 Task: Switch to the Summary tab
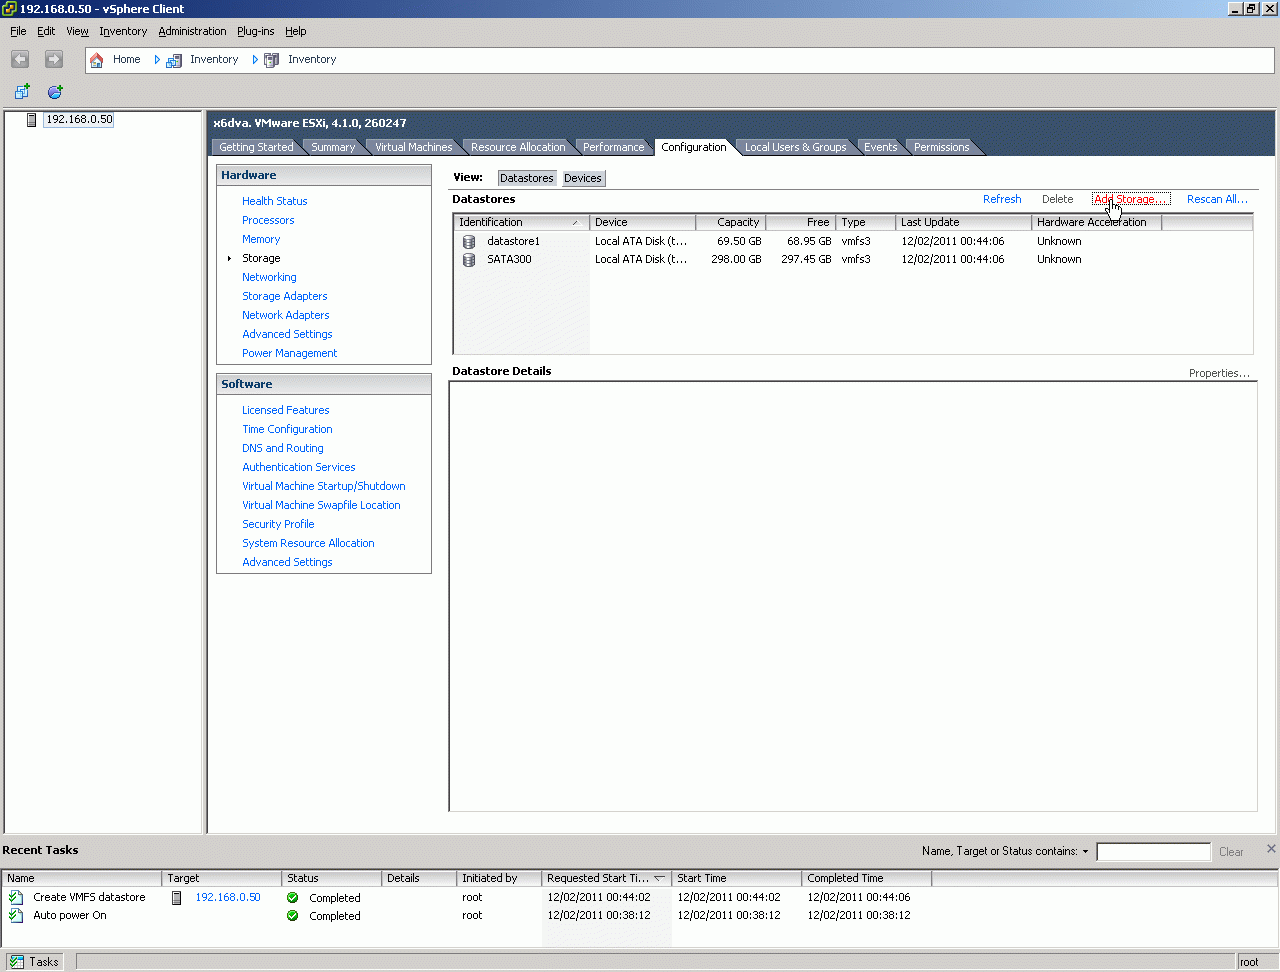[x=333, y=147]
